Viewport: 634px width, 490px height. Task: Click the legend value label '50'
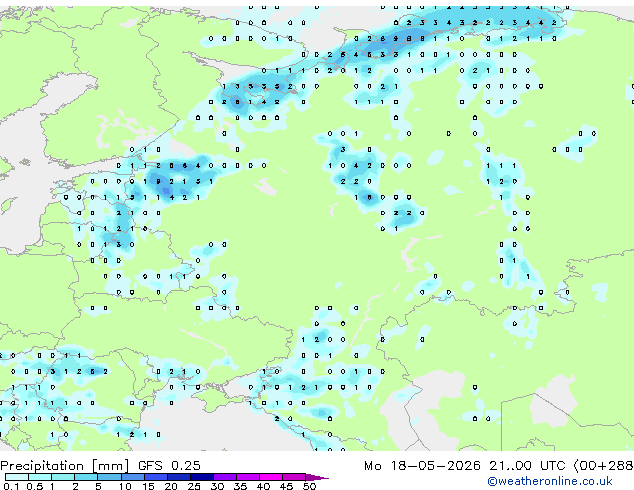pos(310,486)
